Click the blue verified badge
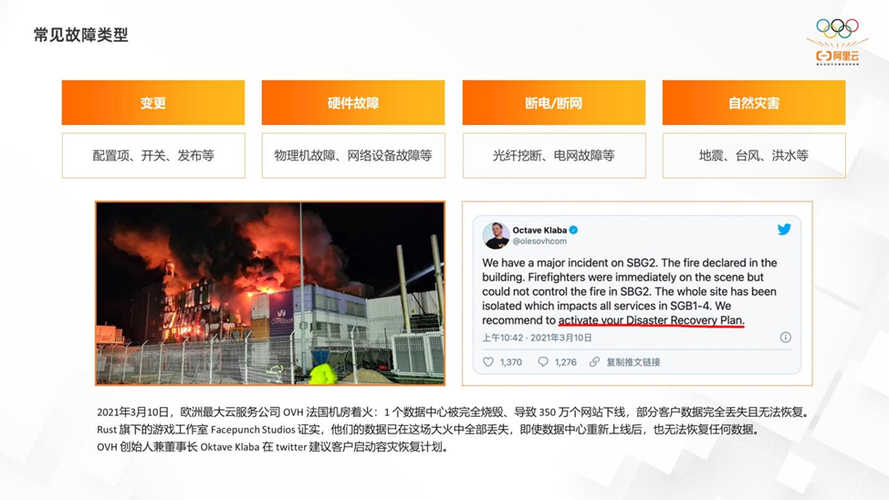Screen dimensions: 889x500 574,230
